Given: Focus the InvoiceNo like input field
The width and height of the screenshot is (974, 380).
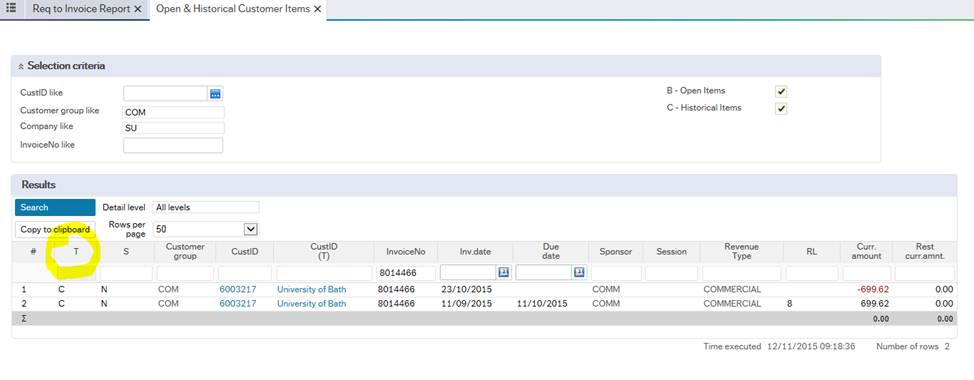Looking at the screenshot, I should point(173,145).
